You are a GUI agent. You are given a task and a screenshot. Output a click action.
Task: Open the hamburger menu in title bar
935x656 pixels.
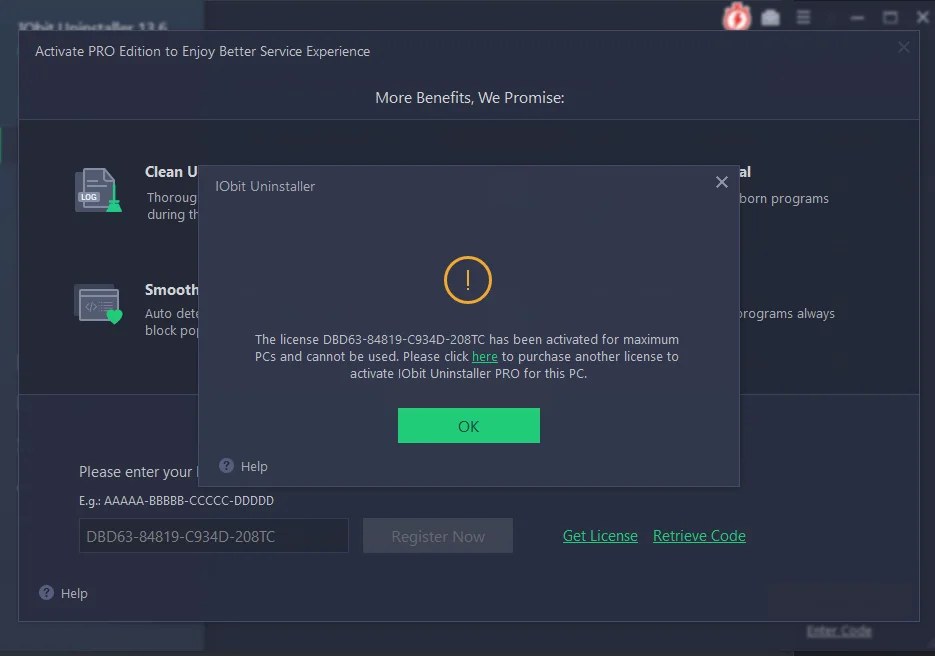point(803,17)
